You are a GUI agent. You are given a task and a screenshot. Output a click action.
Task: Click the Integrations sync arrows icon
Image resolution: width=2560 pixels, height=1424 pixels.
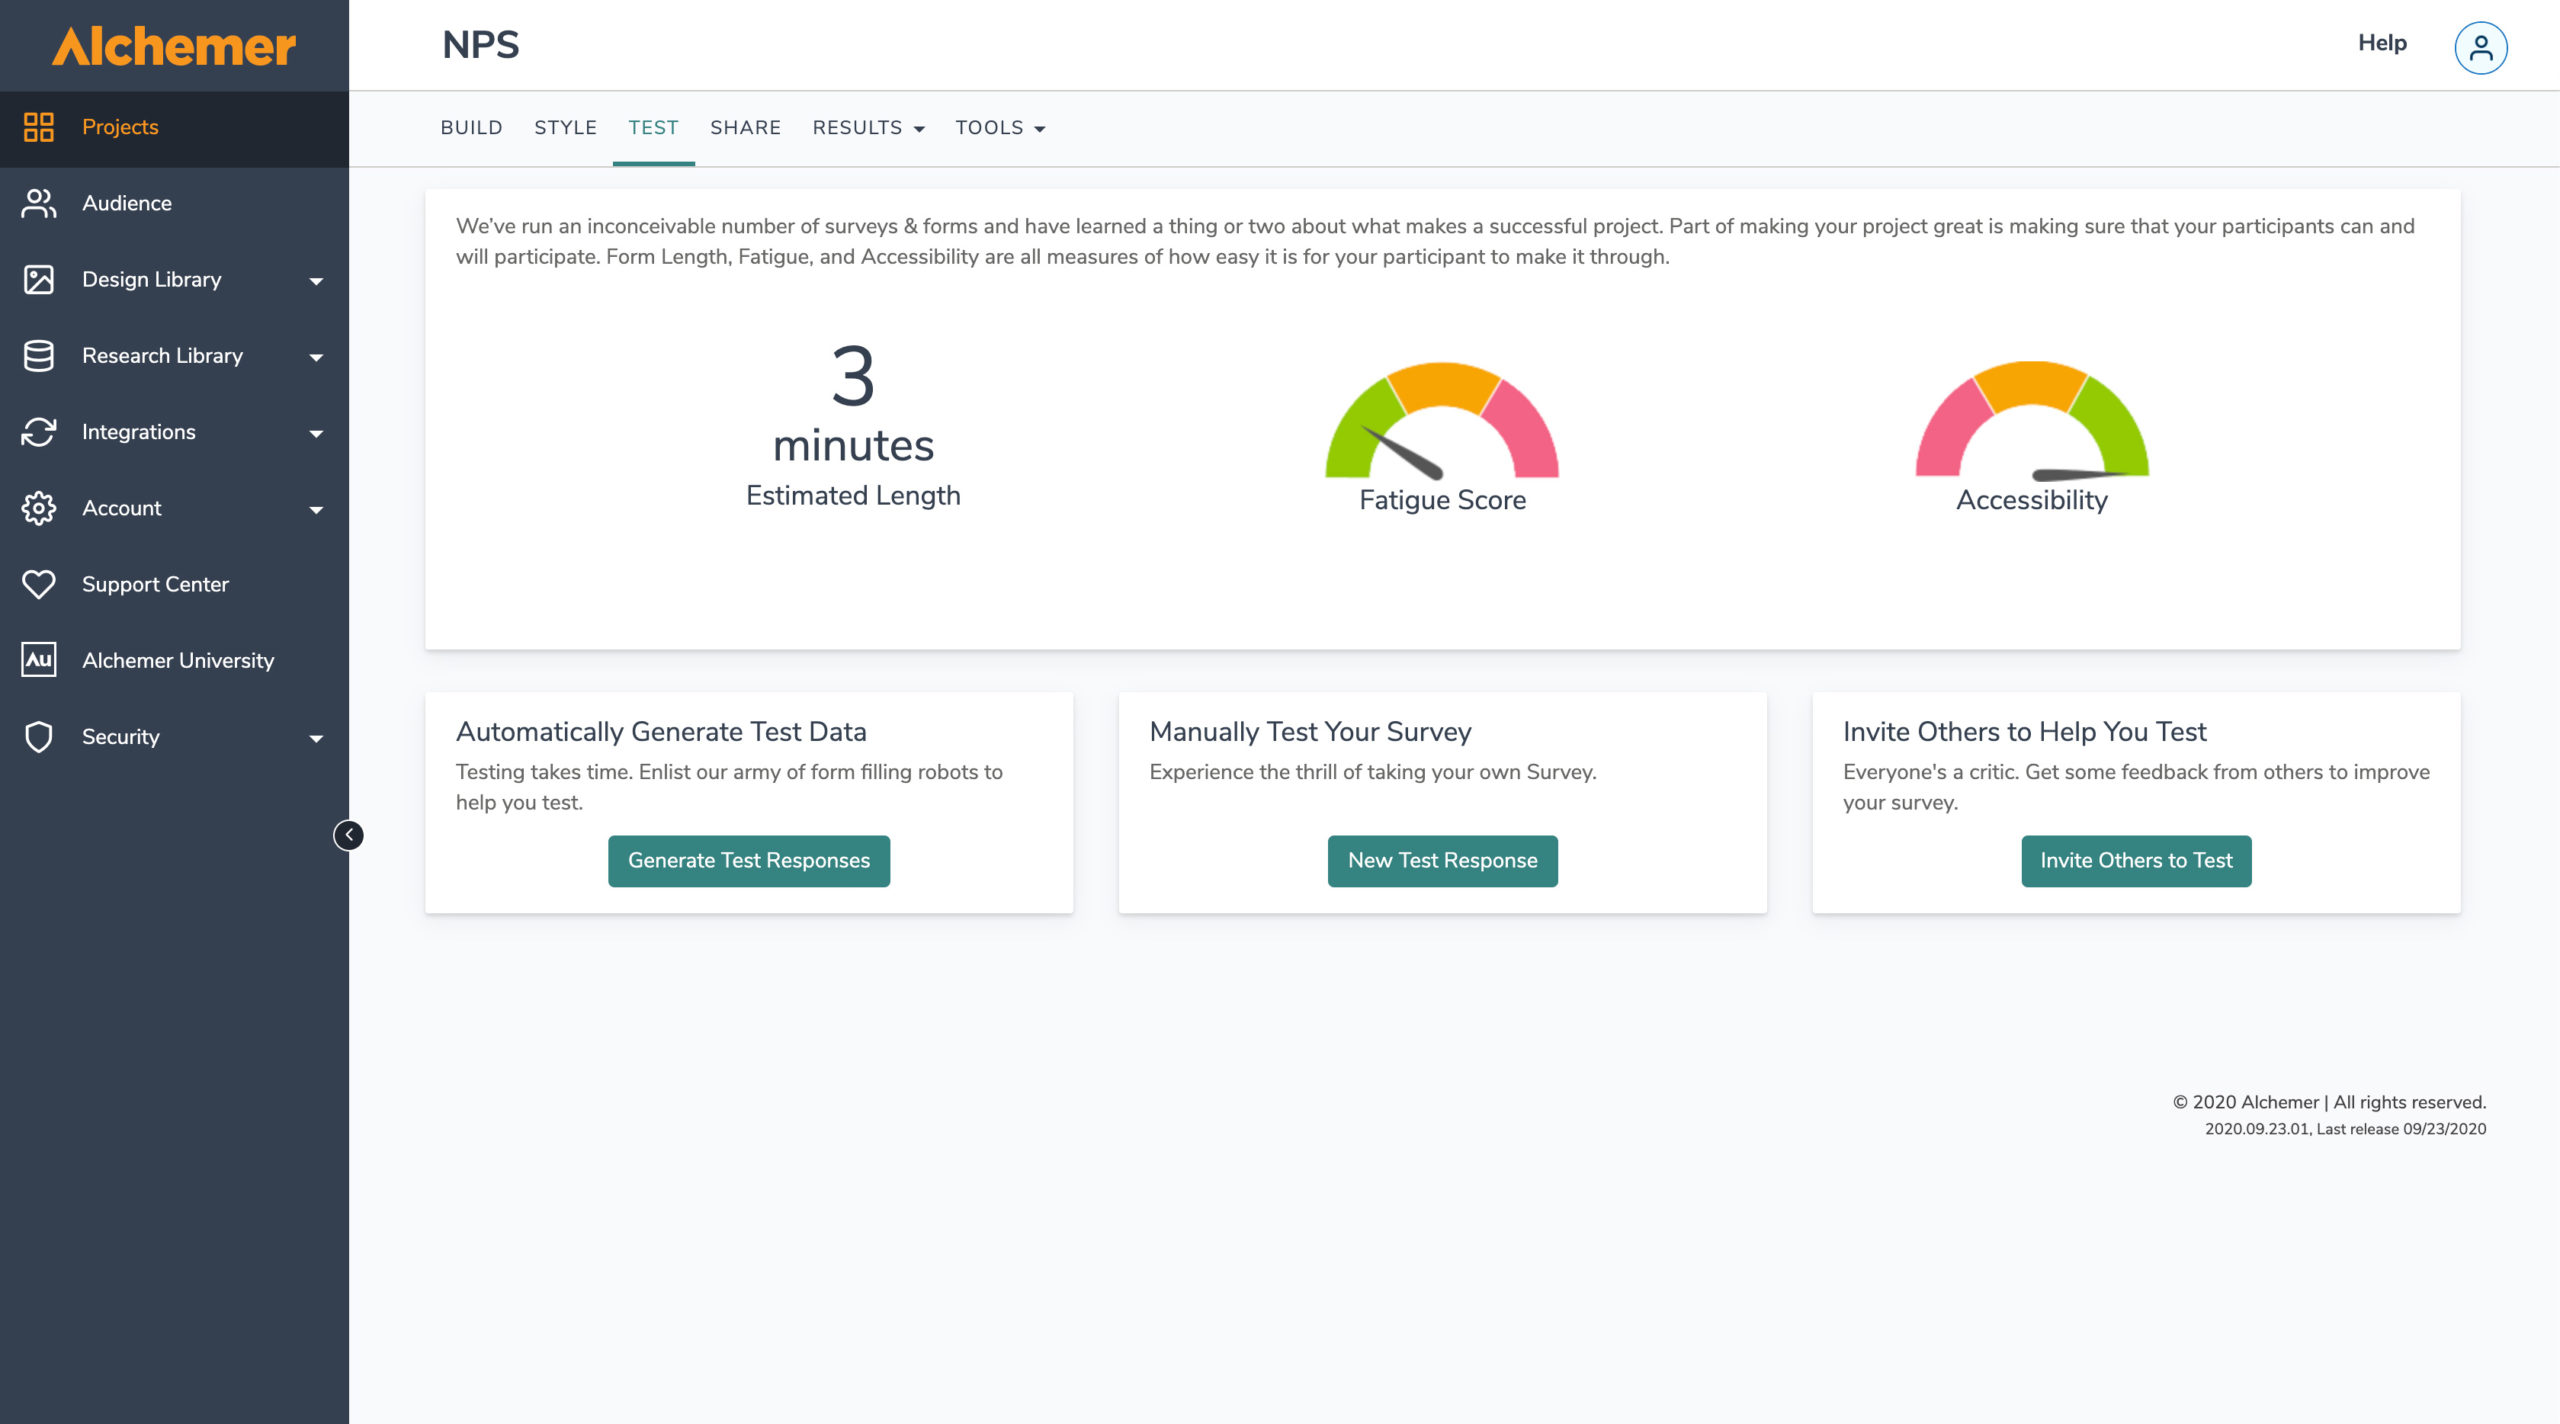(38, 432)
